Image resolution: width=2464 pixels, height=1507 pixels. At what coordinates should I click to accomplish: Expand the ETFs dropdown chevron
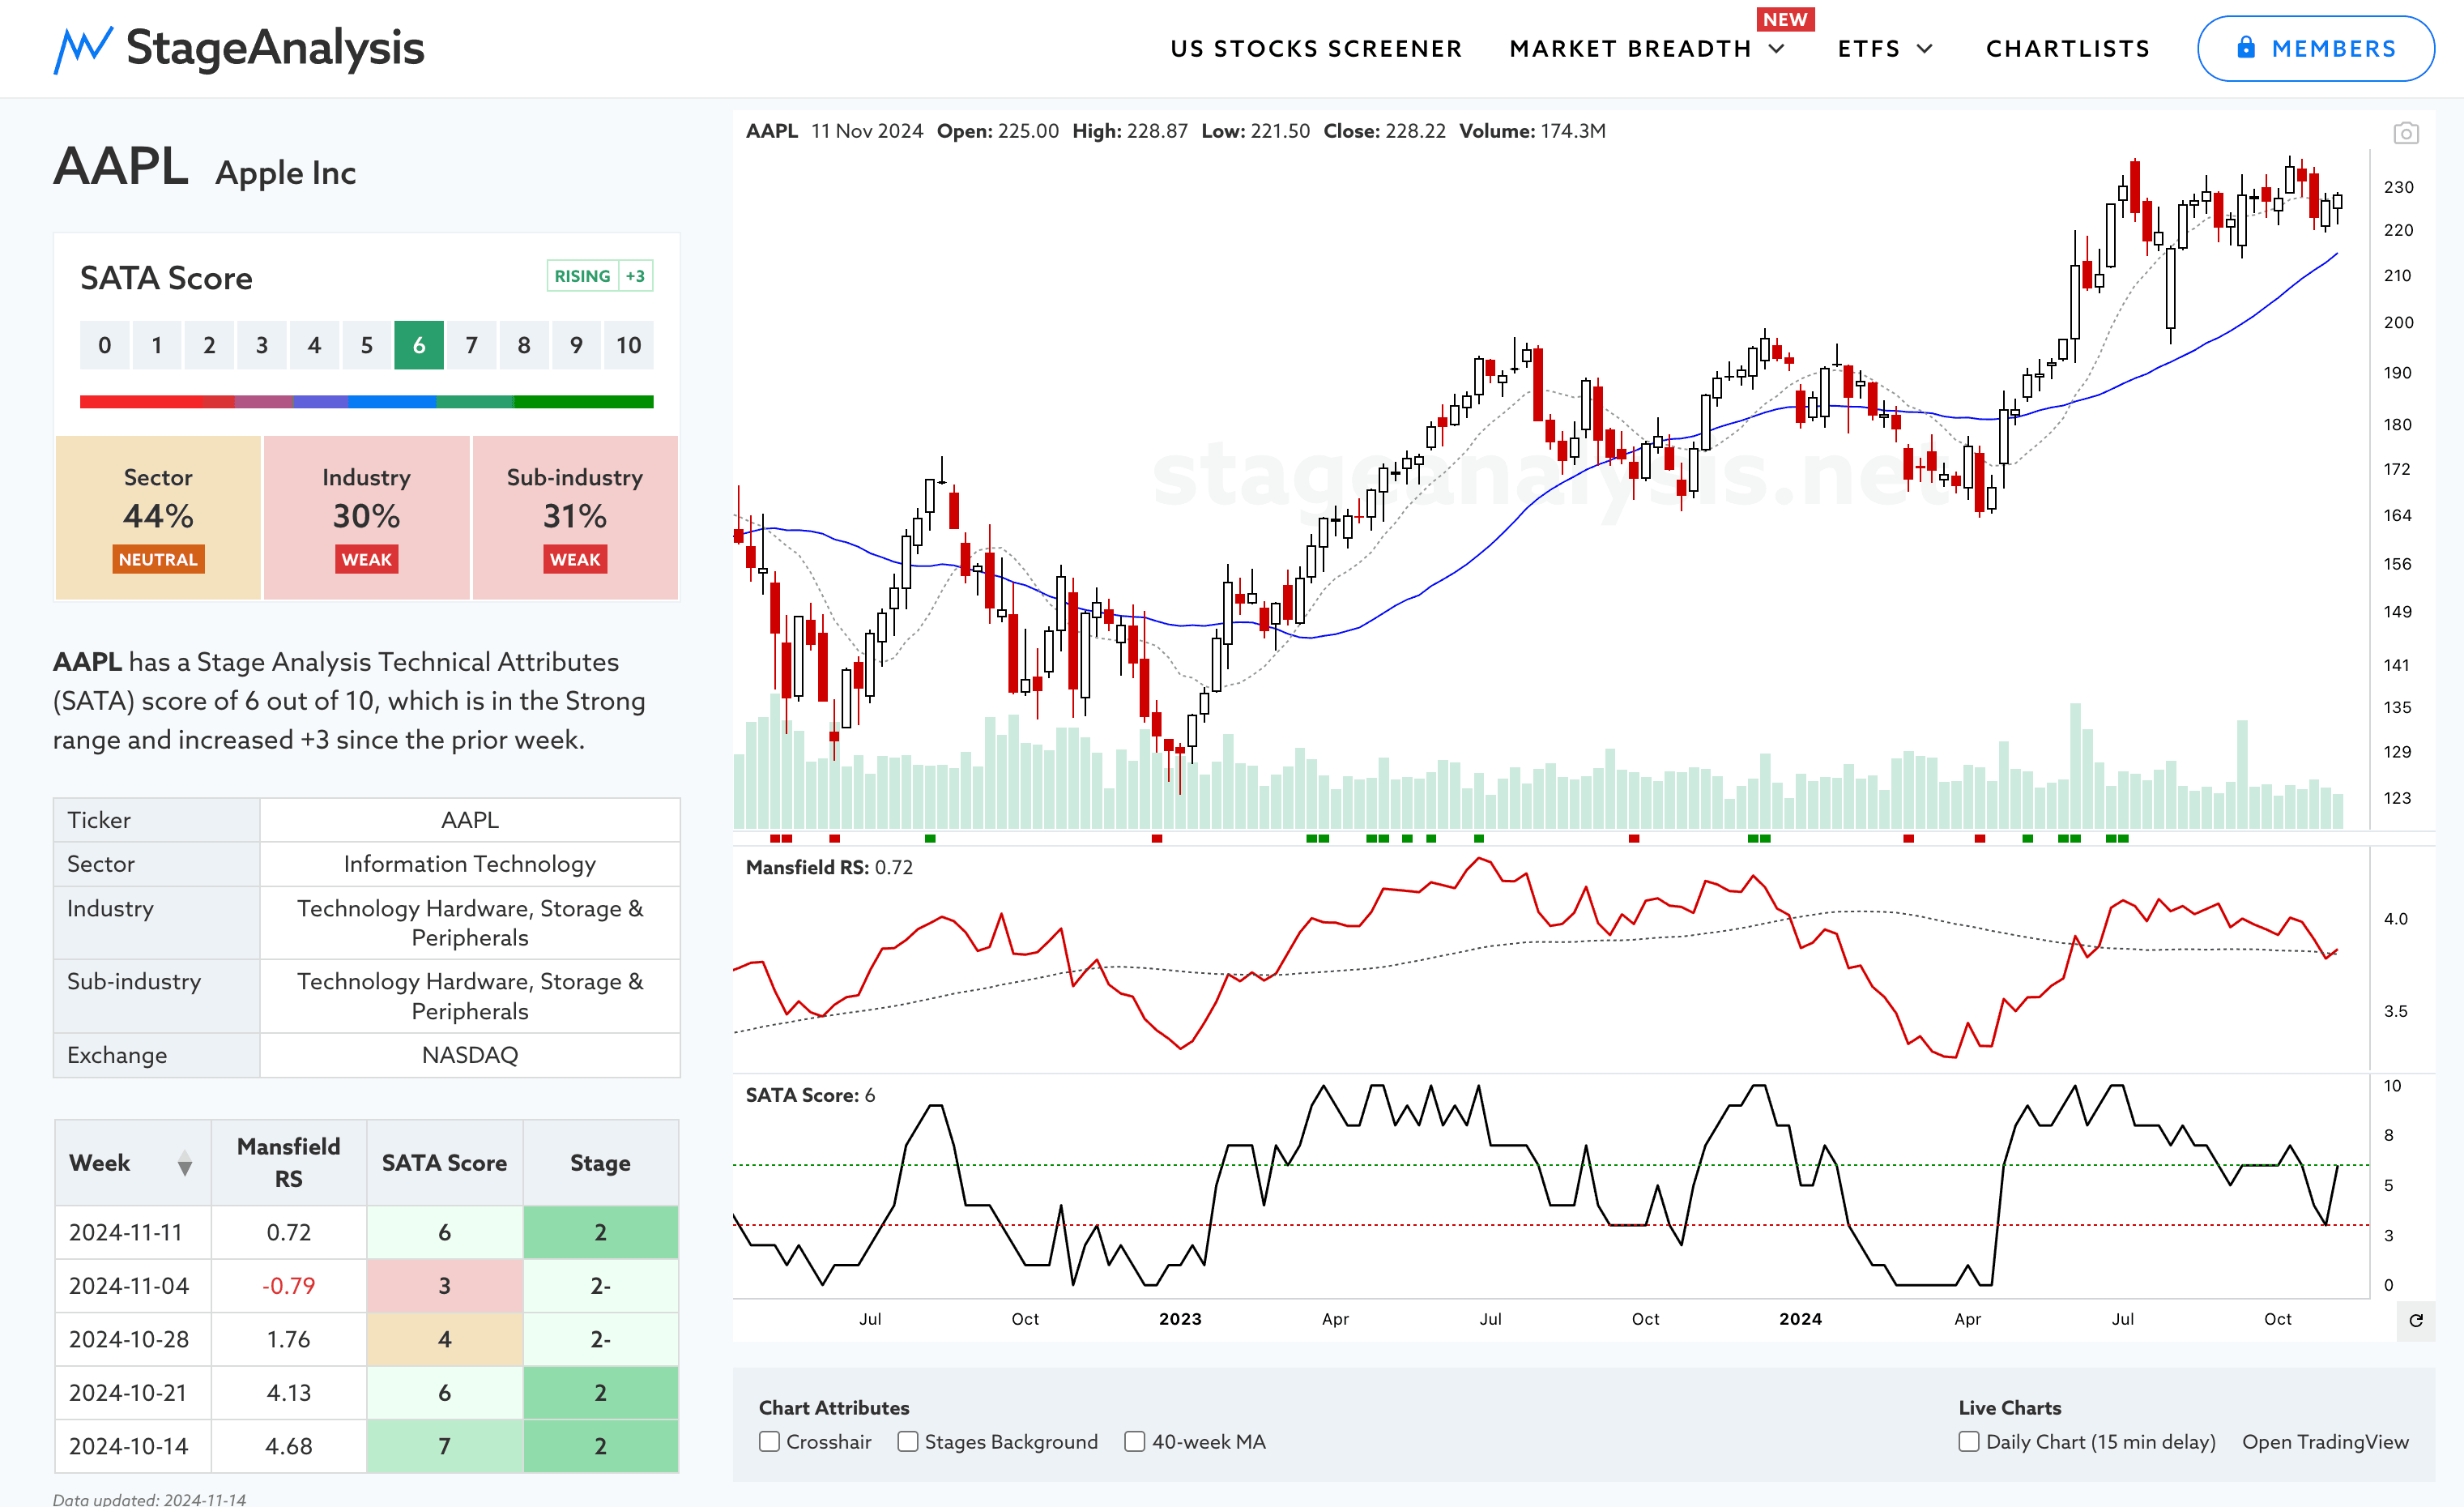point(1924,48)
